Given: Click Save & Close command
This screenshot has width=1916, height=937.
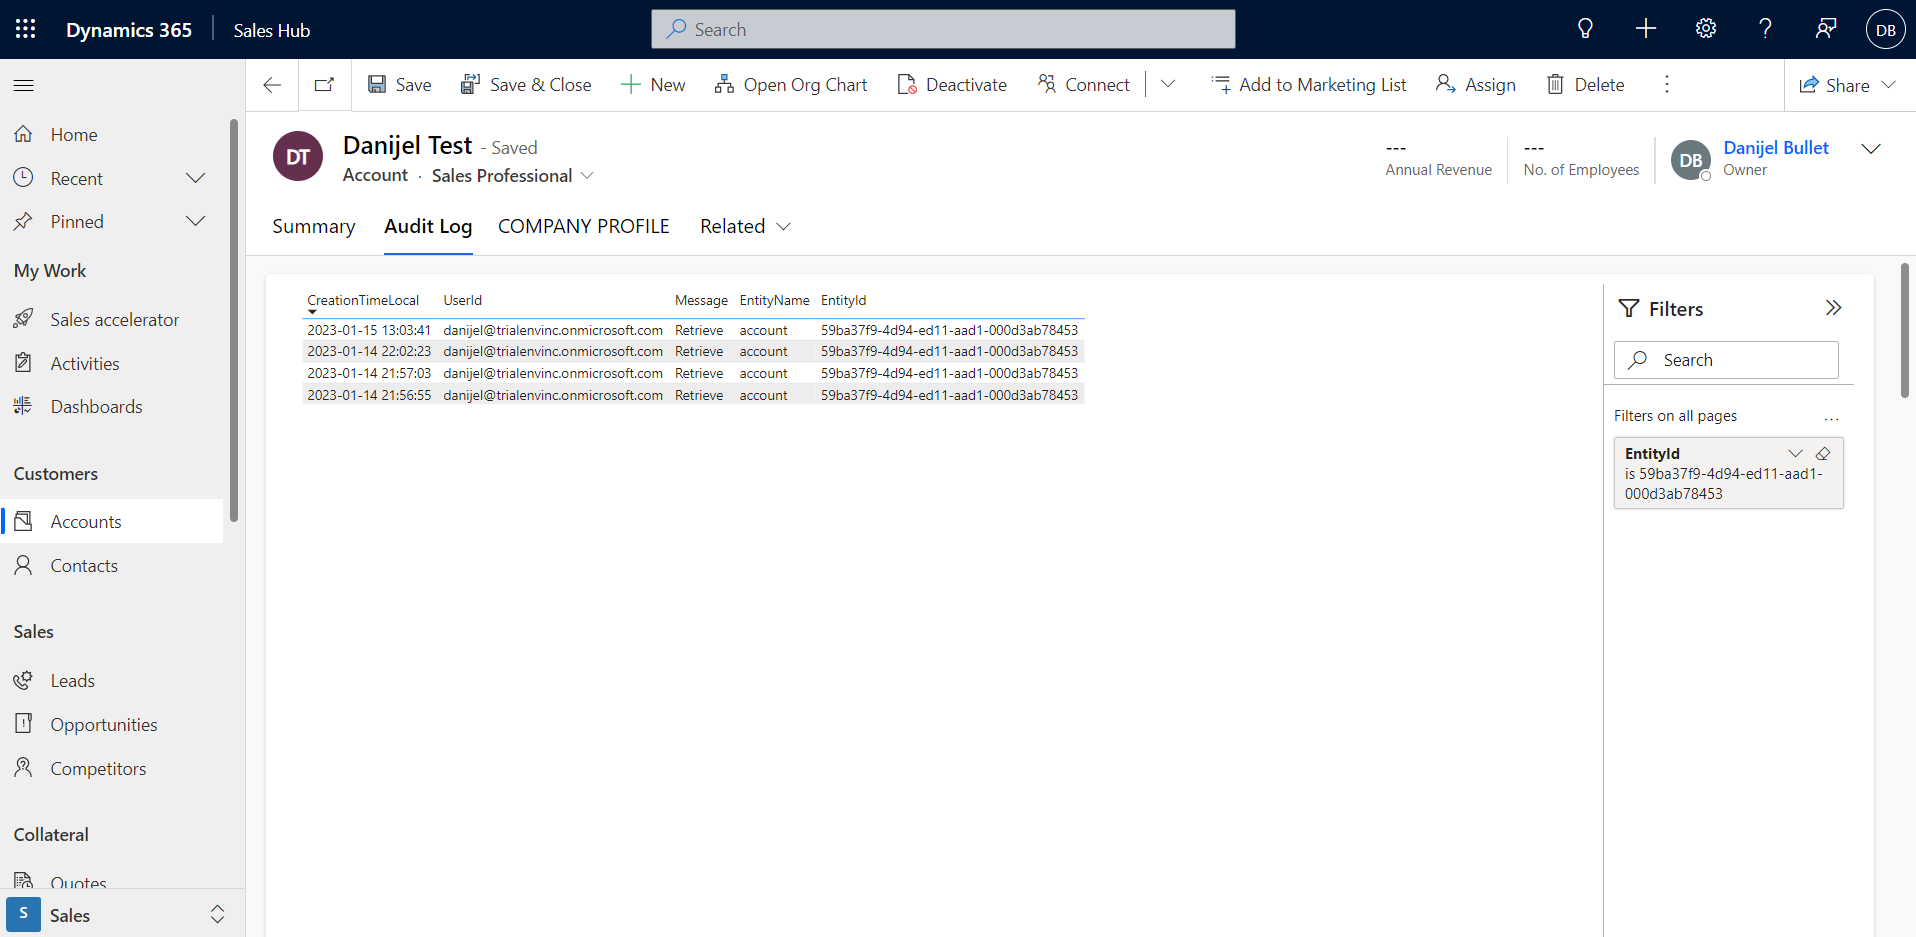Looking at the screenshot, I should tap(525, 85).
